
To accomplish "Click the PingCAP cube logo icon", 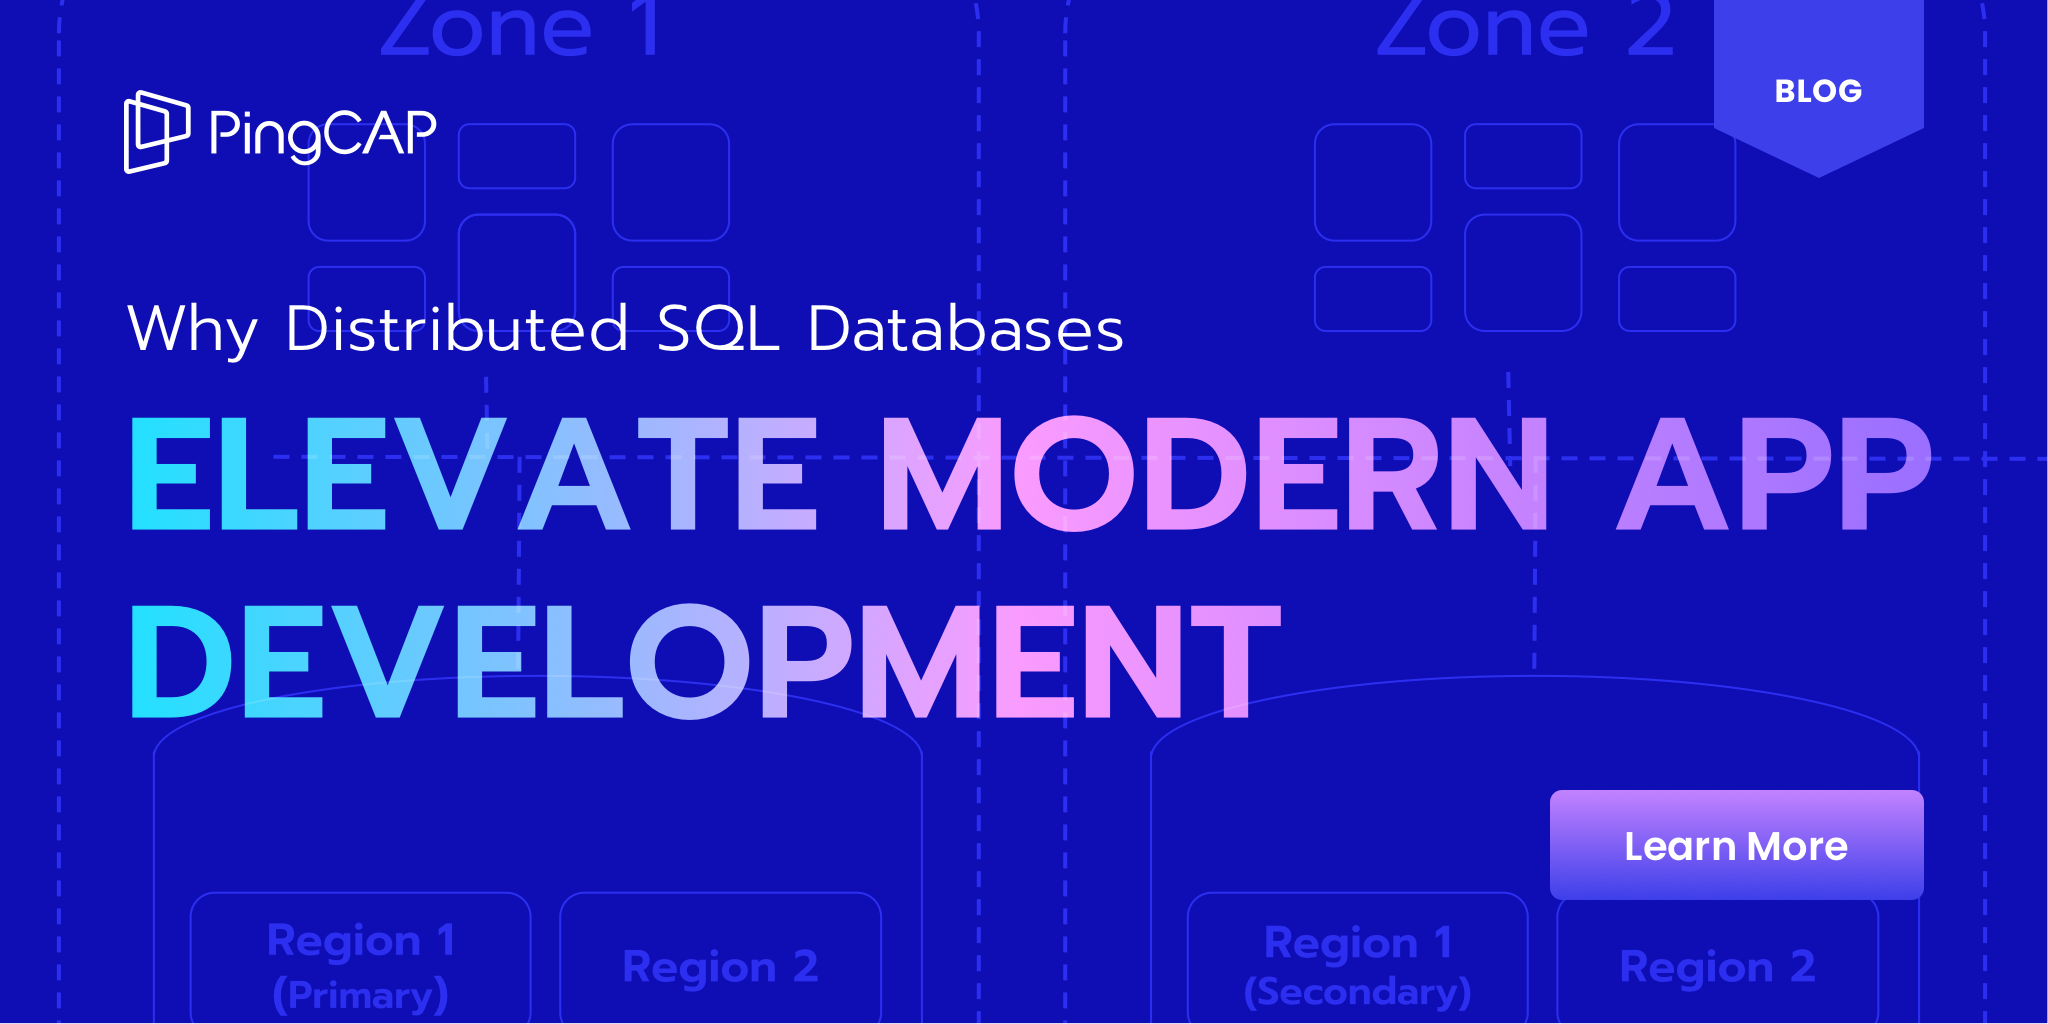I will (x=156, y=132).
